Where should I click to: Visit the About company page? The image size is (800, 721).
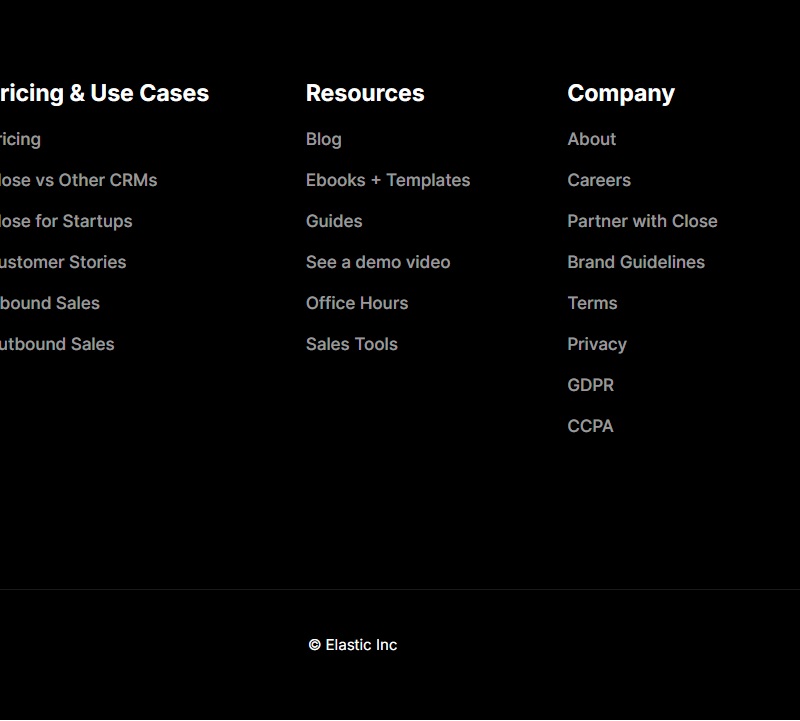(591, 139)
